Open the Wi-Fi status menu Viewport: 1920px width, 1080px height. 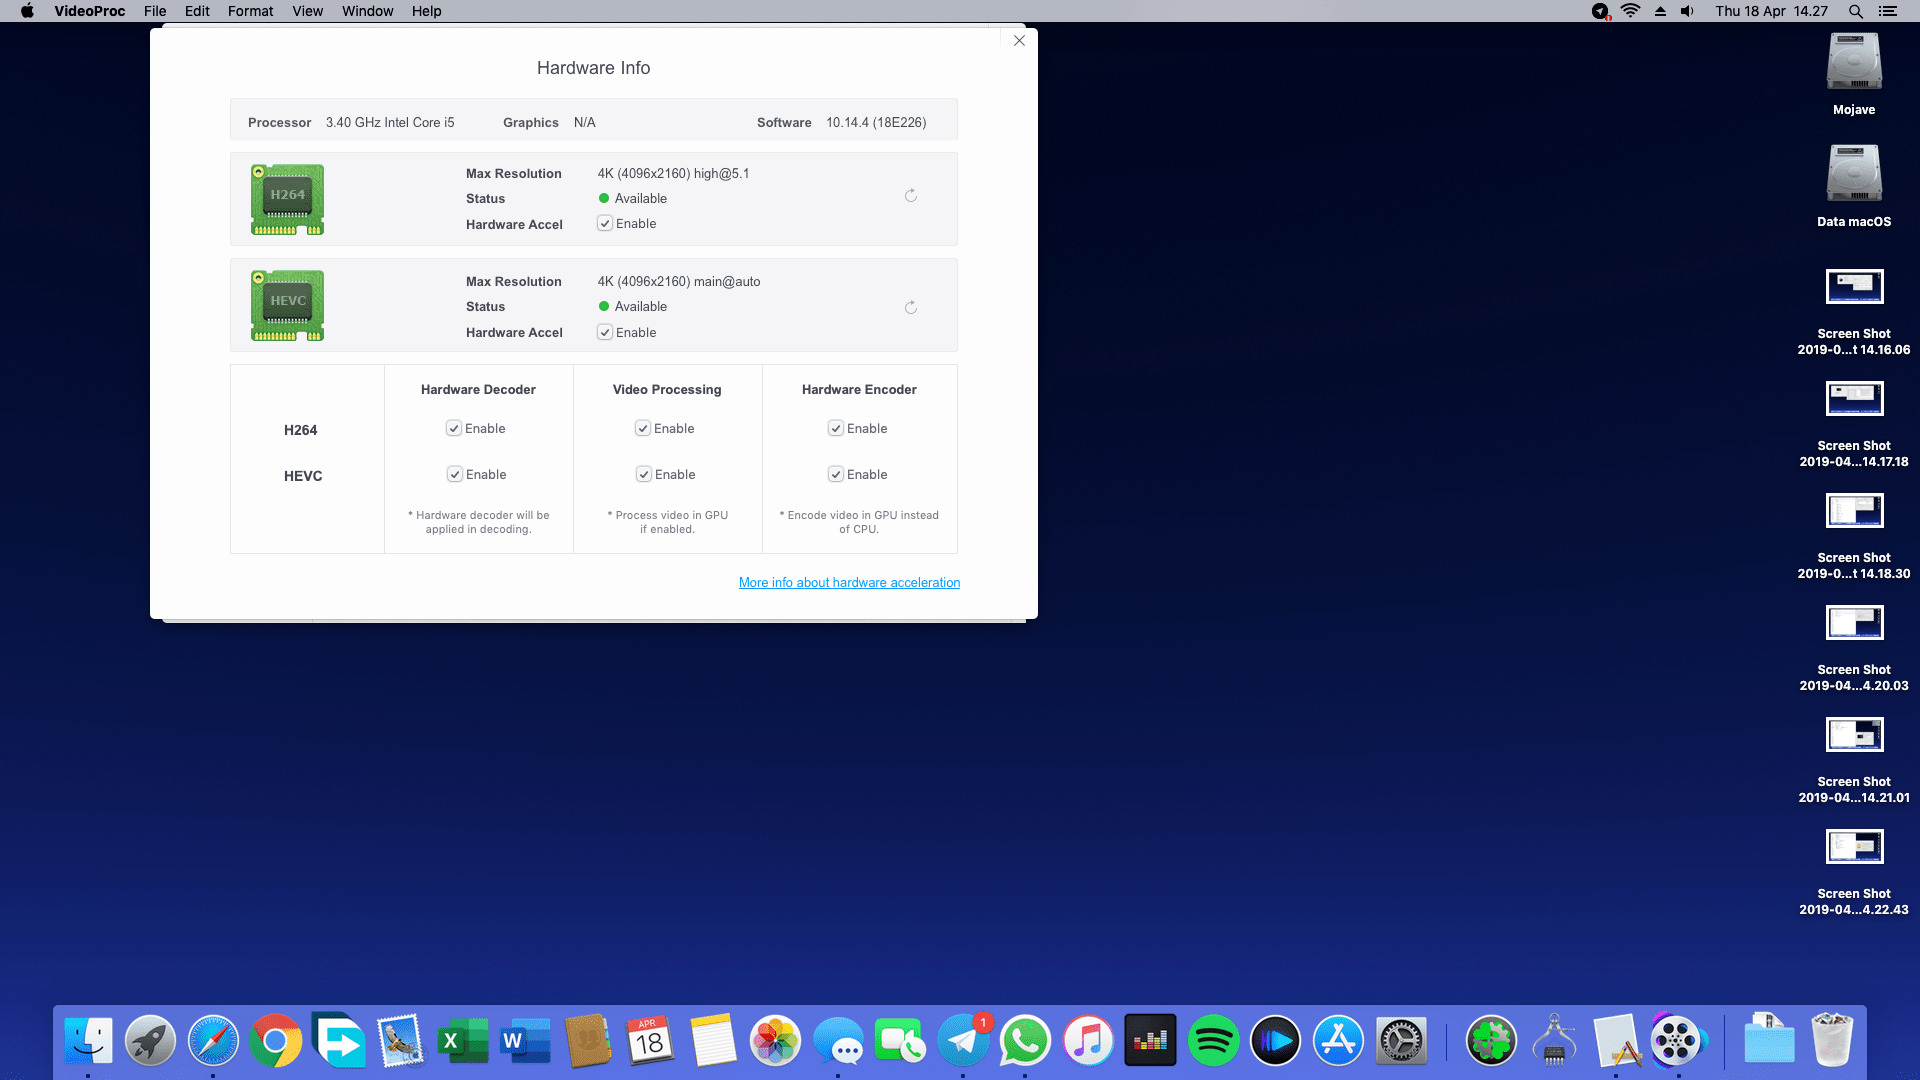1630,11
